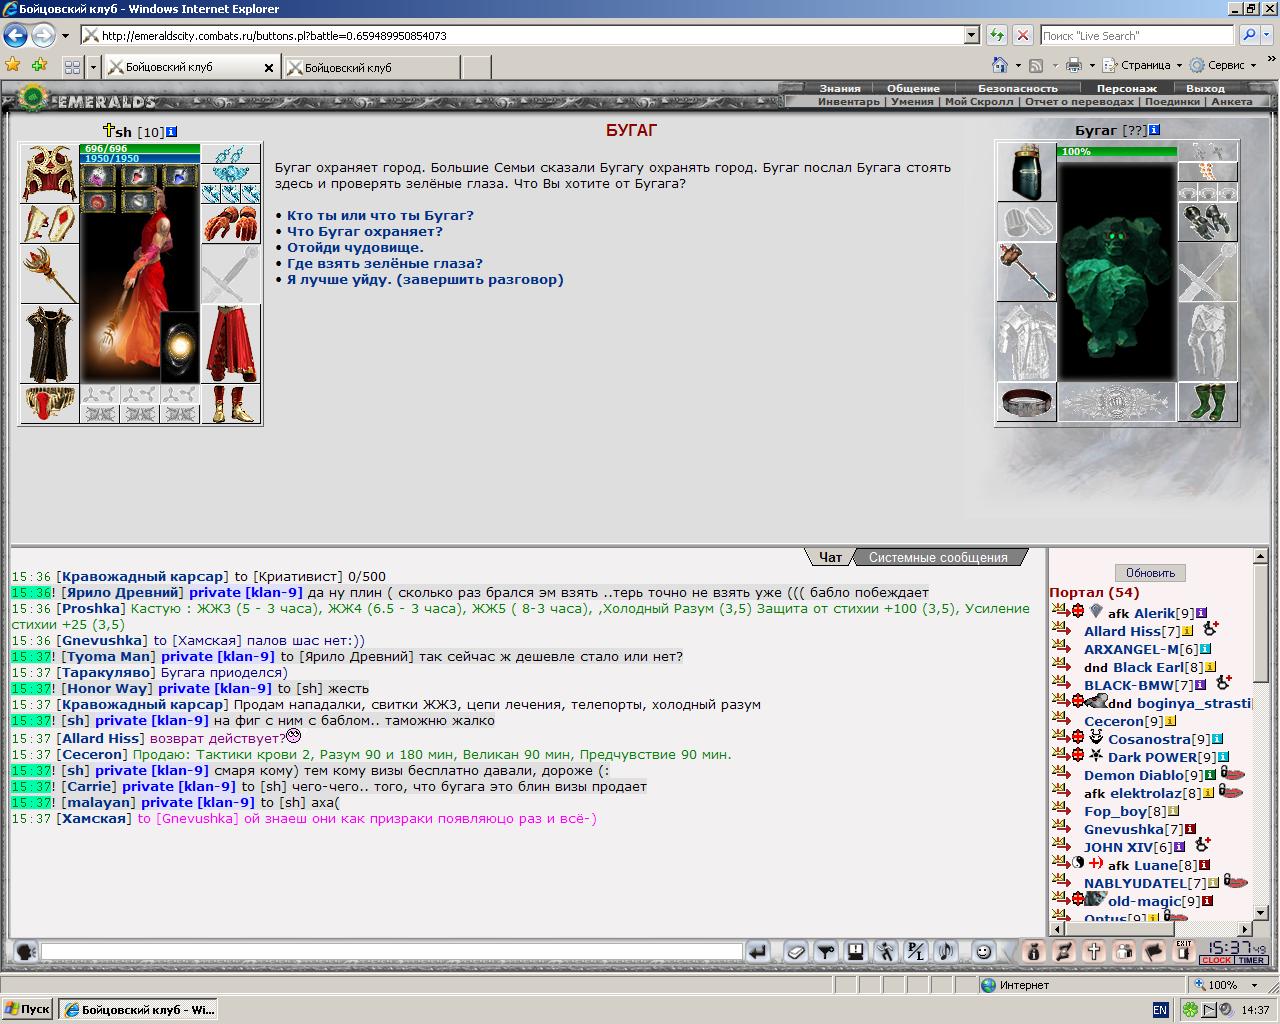Click Bugag's hammer weapon slot
Image resolution: width=1280 pixels, height=1024 pixels.
coord(1027,271)
